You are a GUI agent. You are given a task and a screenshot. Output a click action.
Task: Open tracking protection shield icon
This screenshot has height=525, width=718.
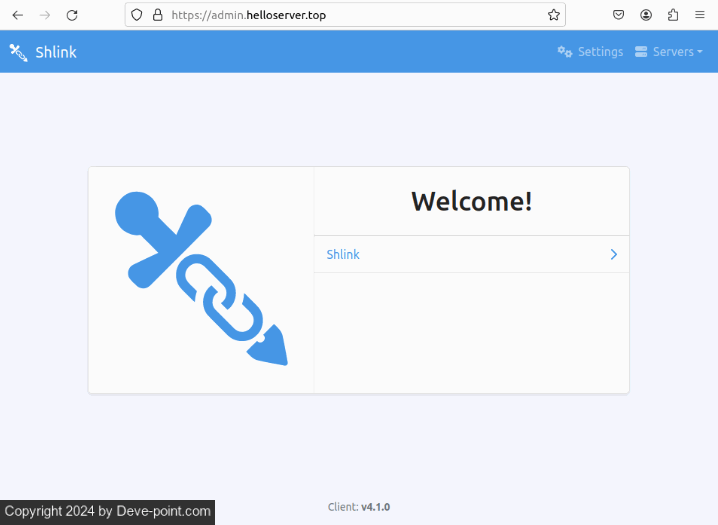[137, 15]
